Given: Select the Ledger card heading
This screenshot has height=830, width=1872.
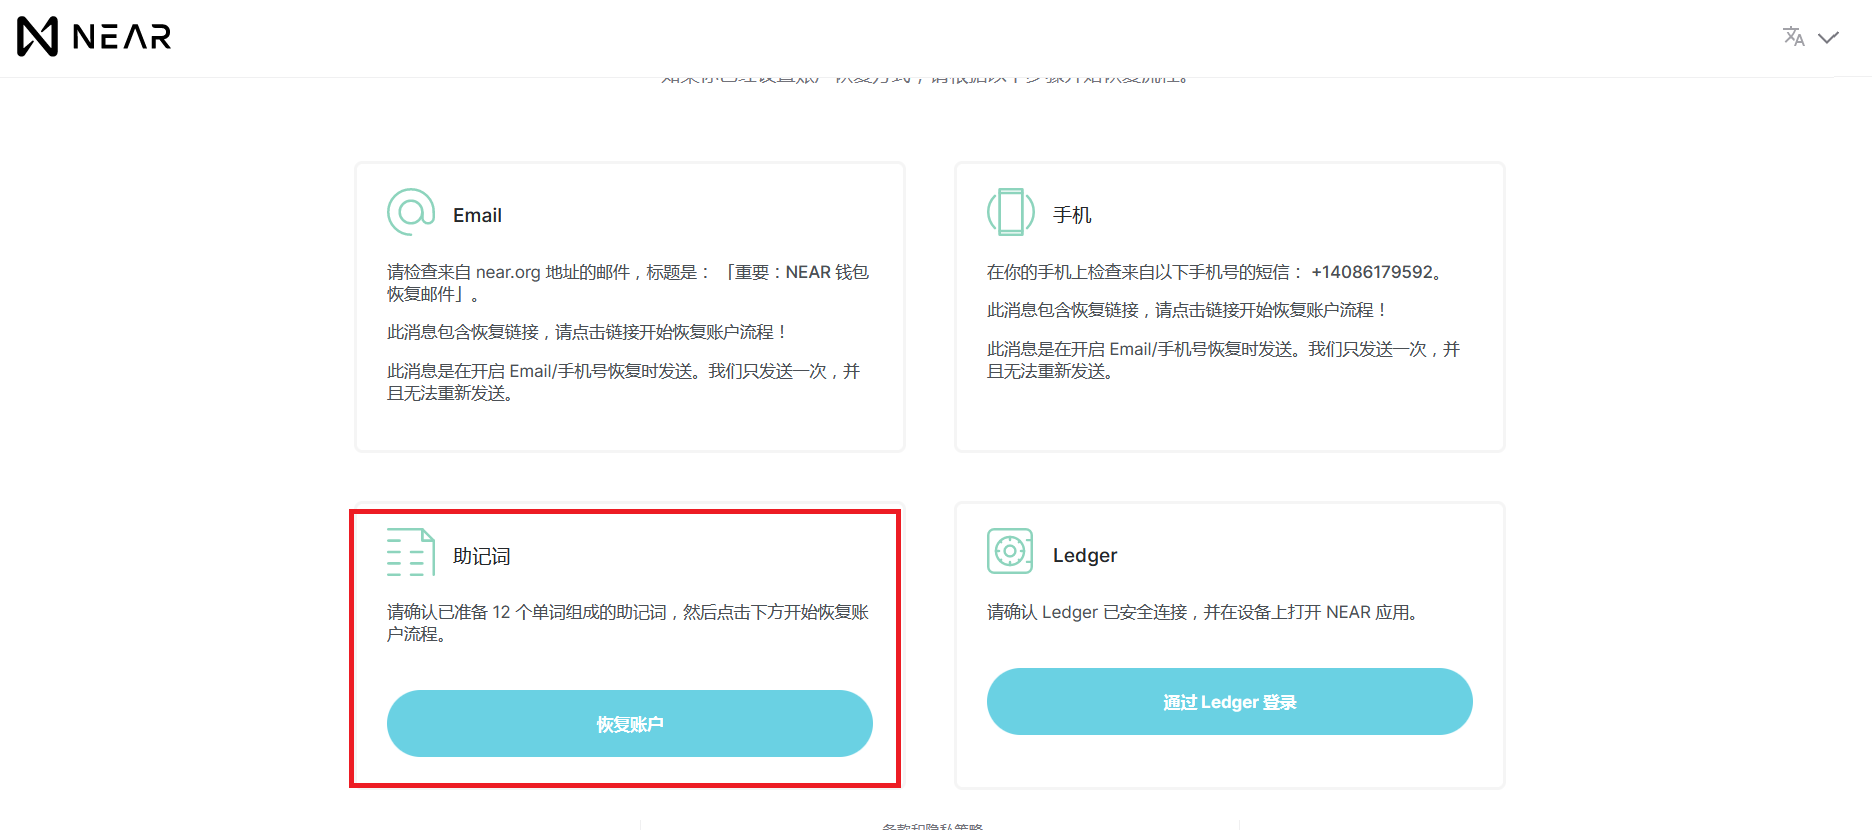Looking at the screenshot, I should (1085, 556).
